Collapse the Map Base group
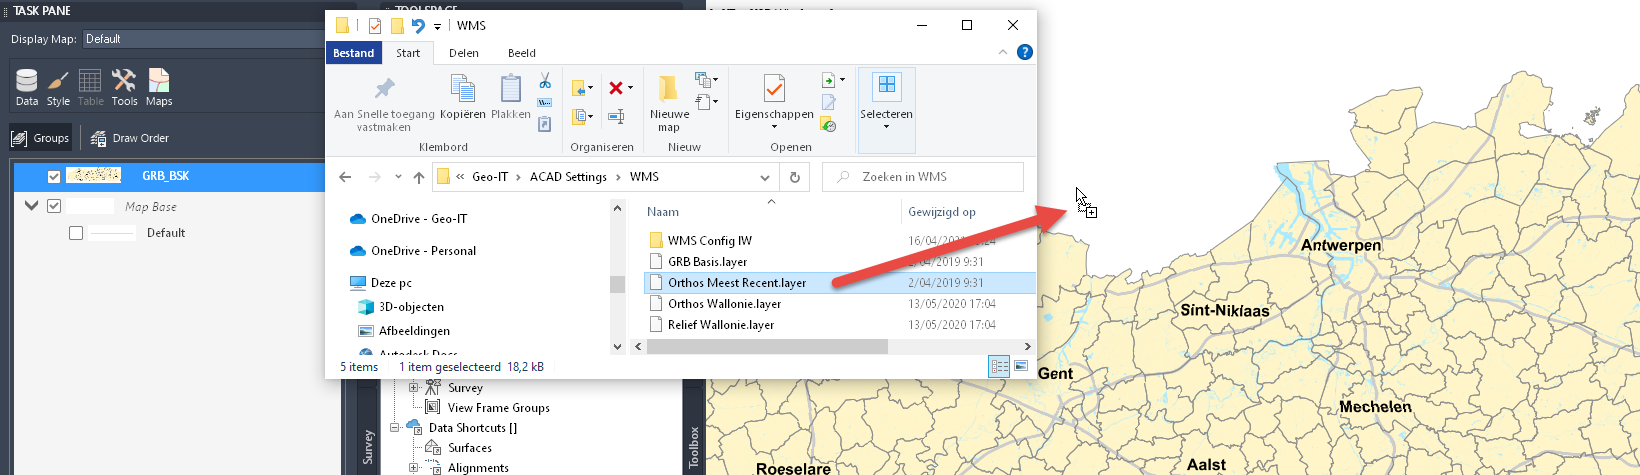Image resolution: width=1640 pixels, height=475 pixels. click(31, 206)
